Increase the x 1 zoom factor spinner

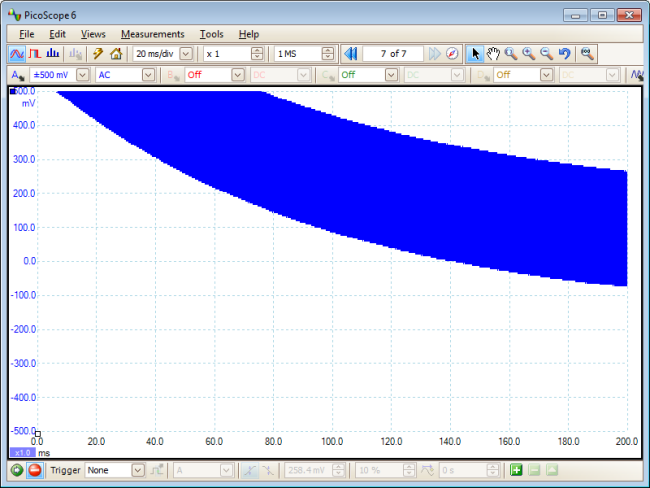click(258, 50)
